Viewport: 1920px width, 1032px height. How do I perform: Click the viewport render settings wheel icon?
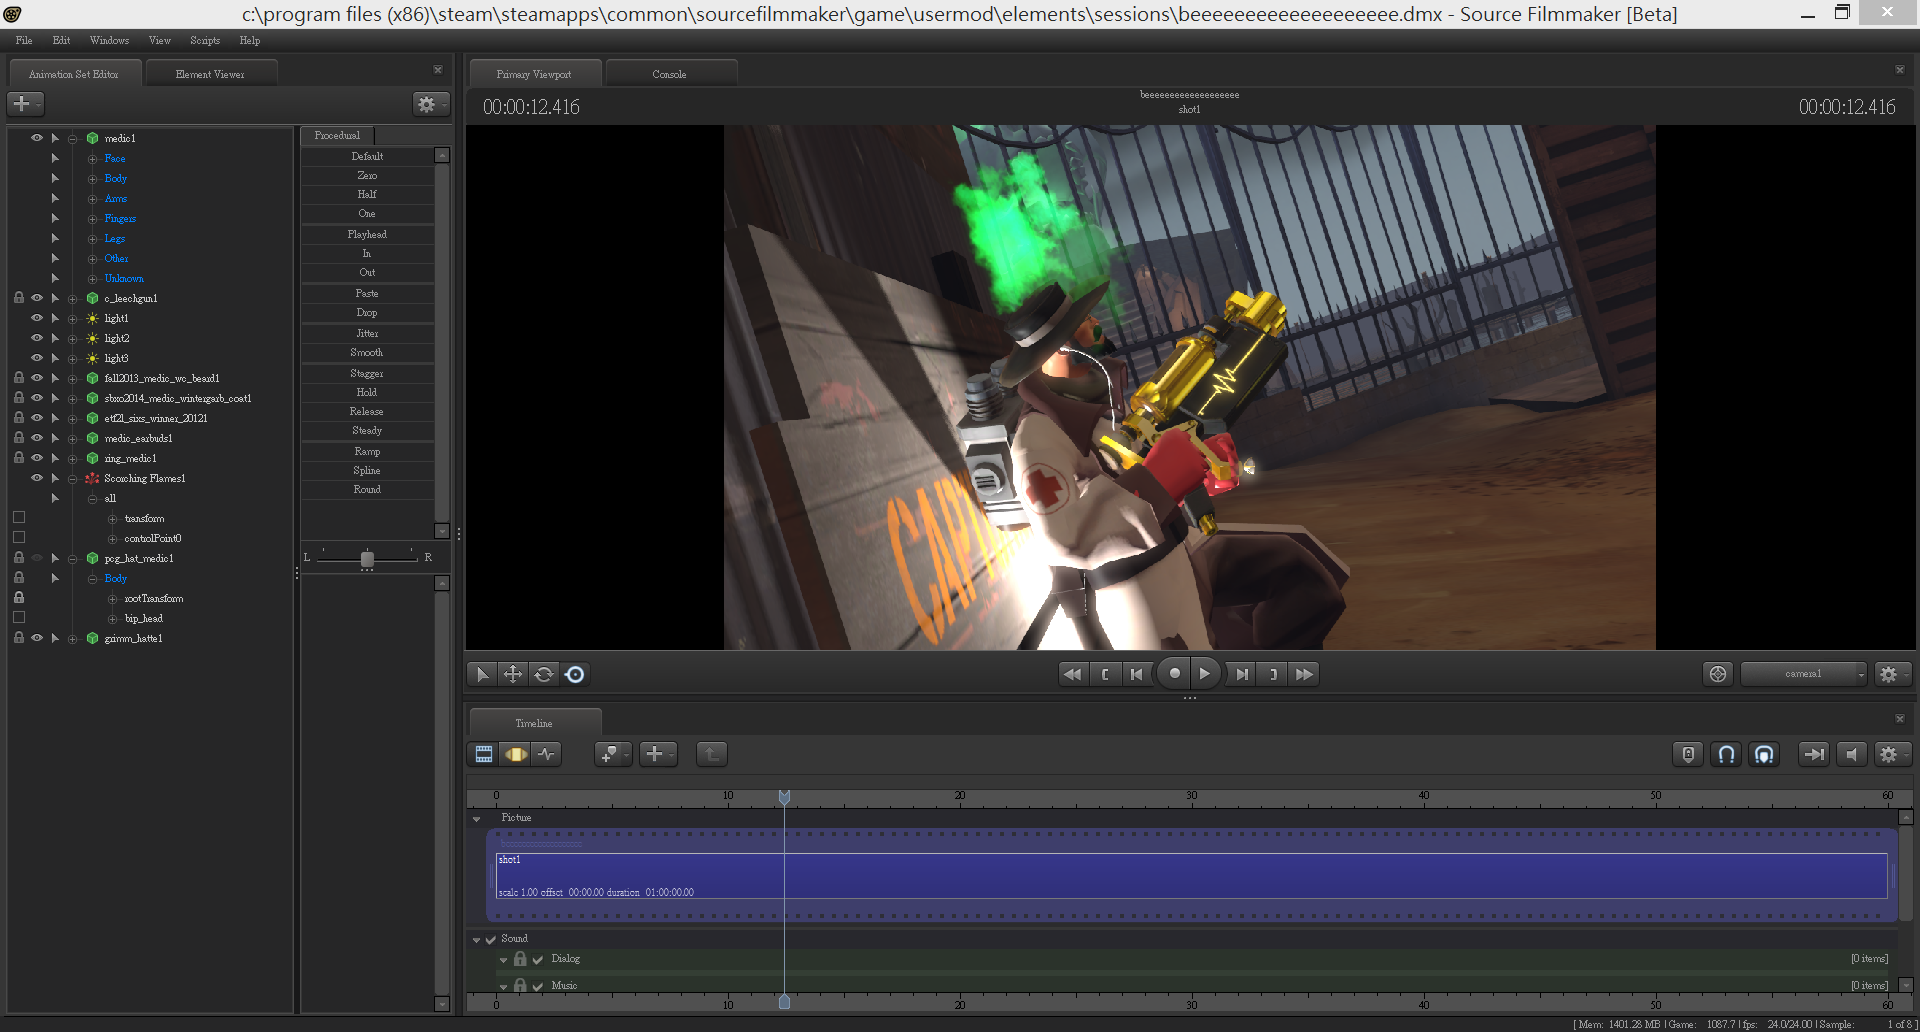click(x=1718, y=674)
